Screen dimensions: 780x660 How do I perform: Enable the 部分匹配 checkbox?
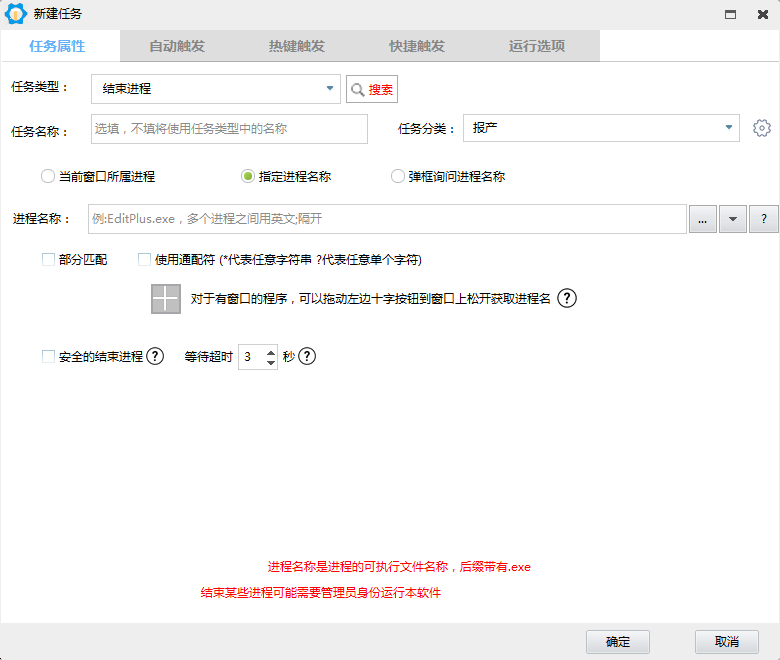pyautogui.click(x=48, y=260)
